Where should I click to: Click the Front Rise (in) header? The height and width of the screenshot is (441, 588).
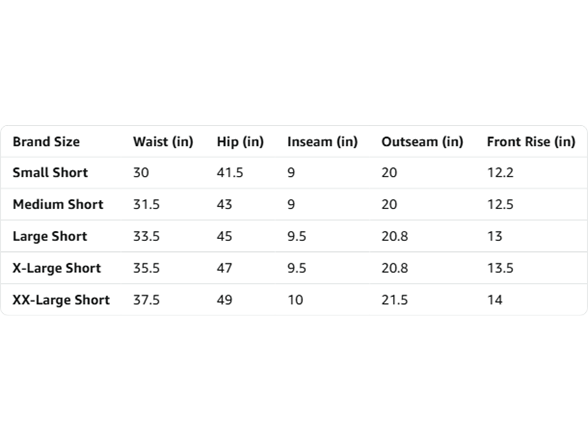coord(531,142)
